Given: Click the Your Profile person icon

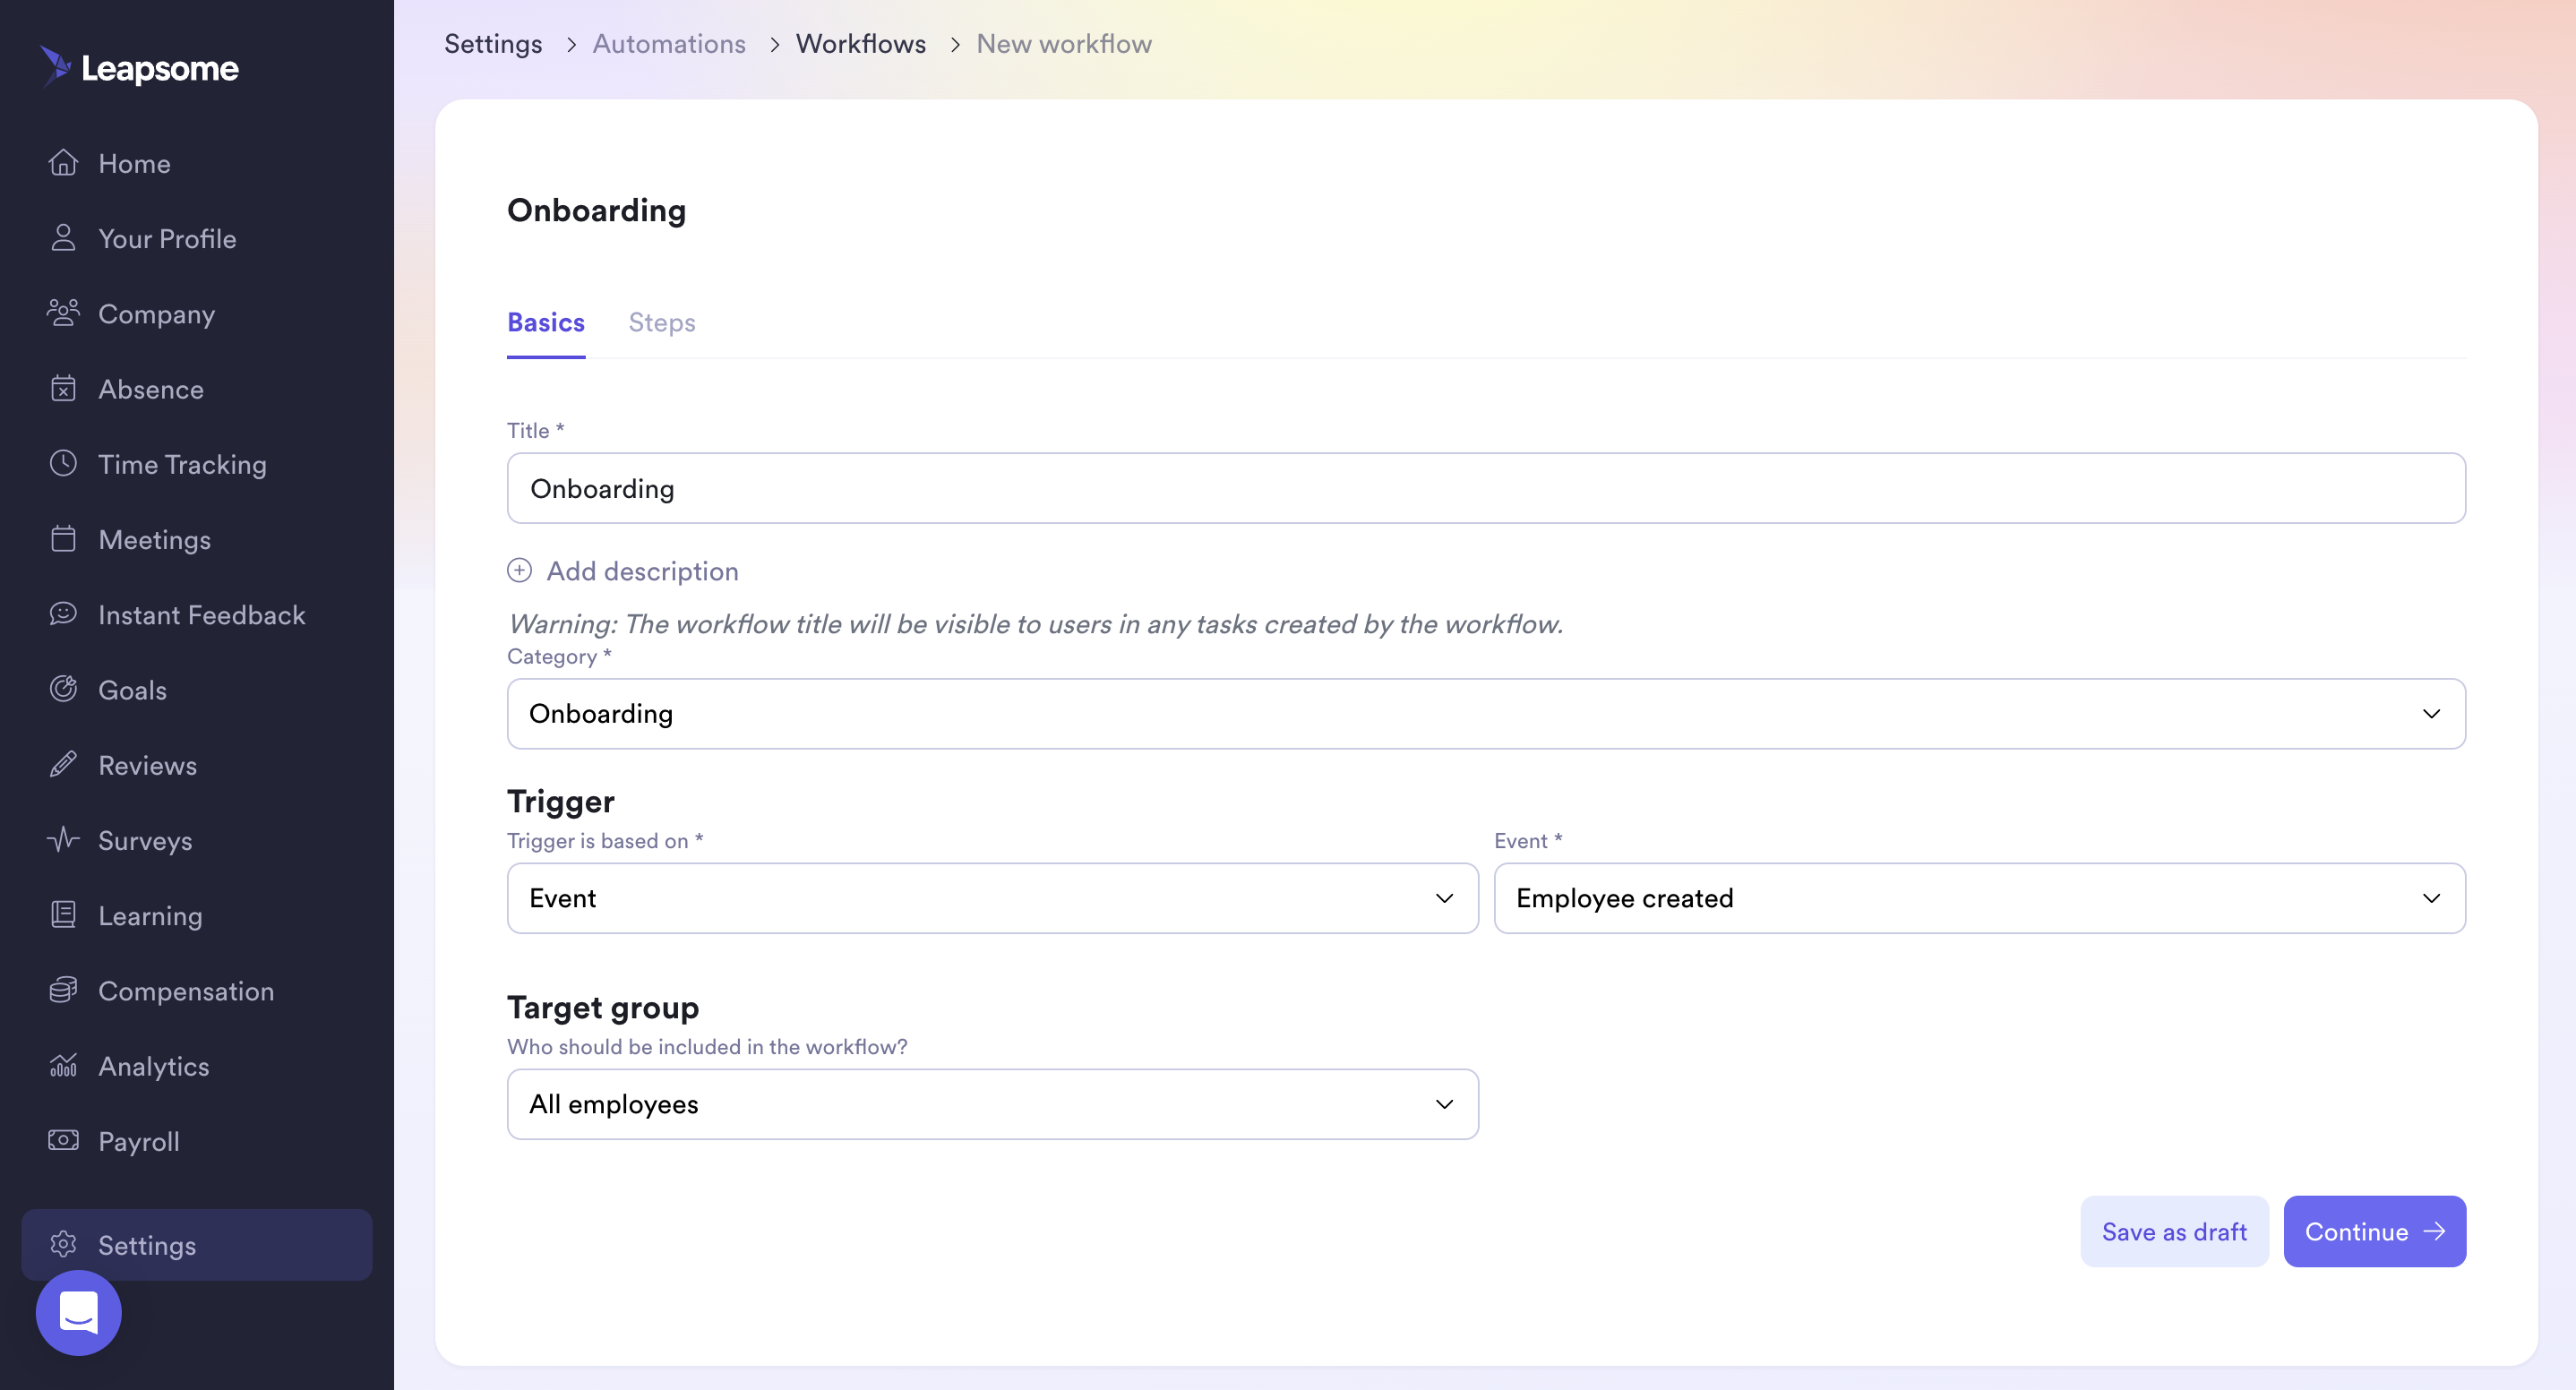Looking at the screenshot, I should pyautogui.click(x=63, y=238).
